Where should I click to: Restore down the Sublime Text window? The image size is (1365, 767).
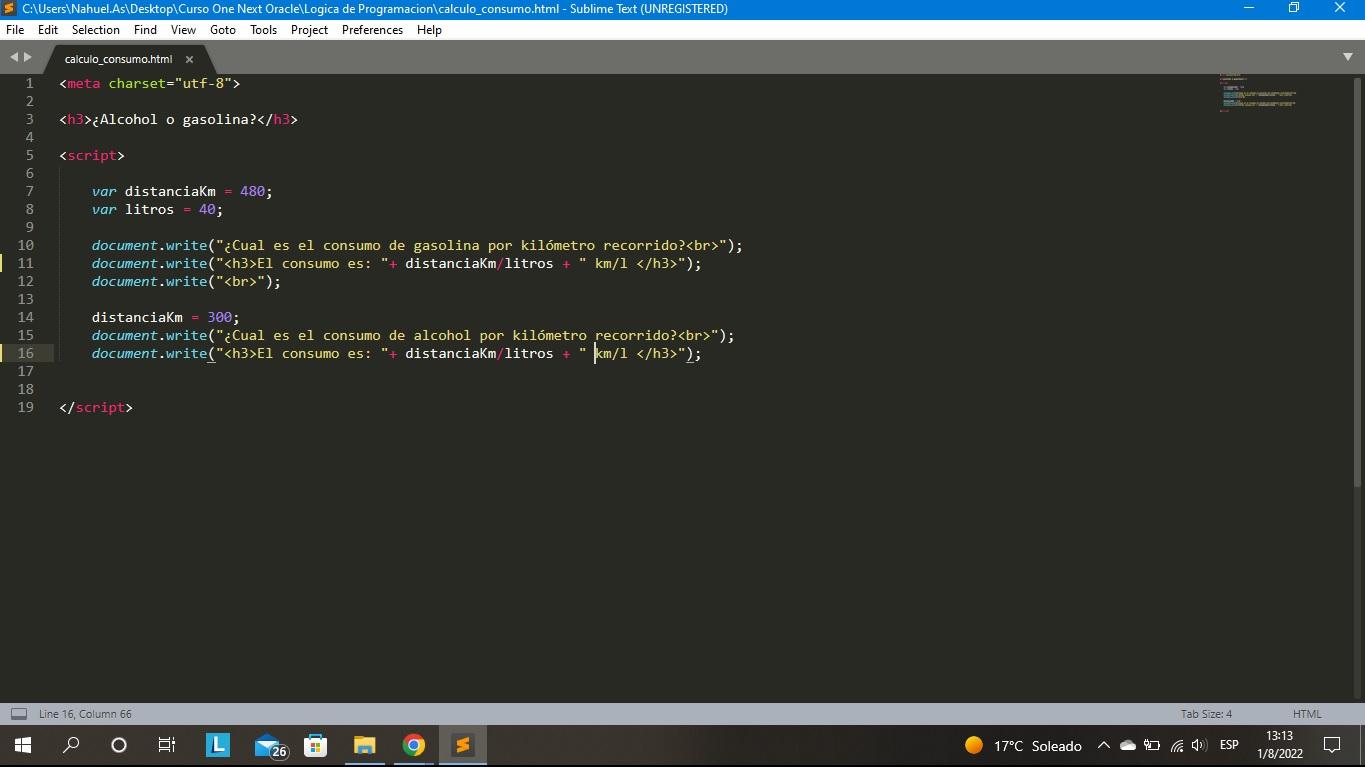[x=1294, y=8]
